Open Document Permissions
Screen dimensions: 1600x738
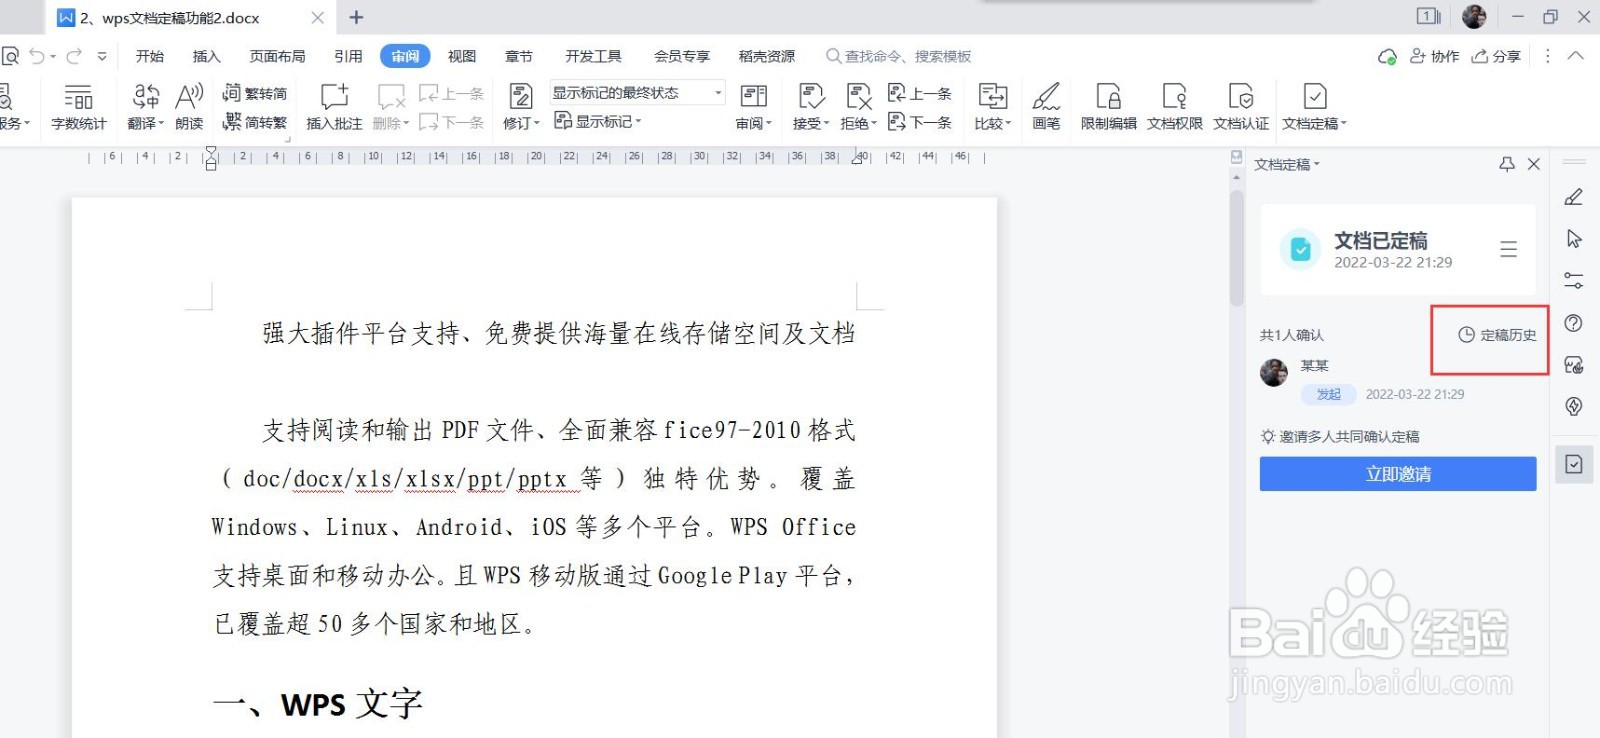point(1174,107)
